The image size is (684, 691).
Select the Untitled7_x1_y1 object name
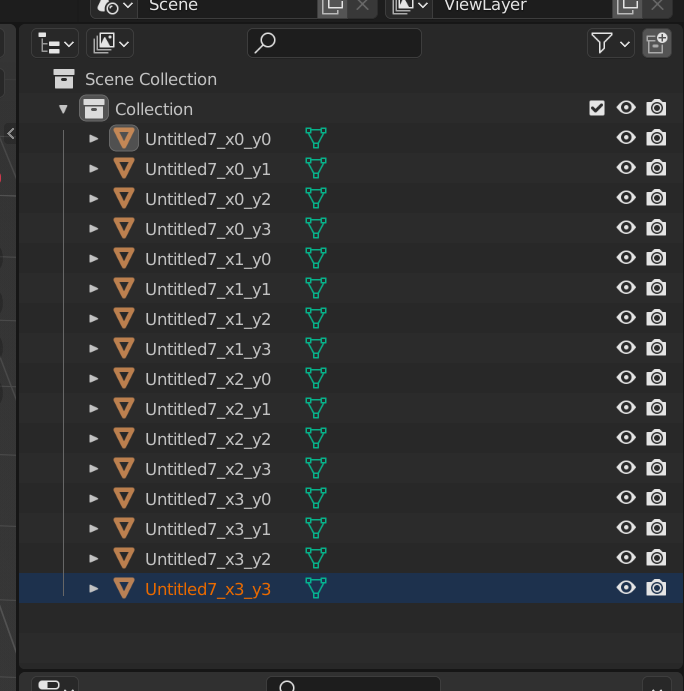(x=208, y=290)
